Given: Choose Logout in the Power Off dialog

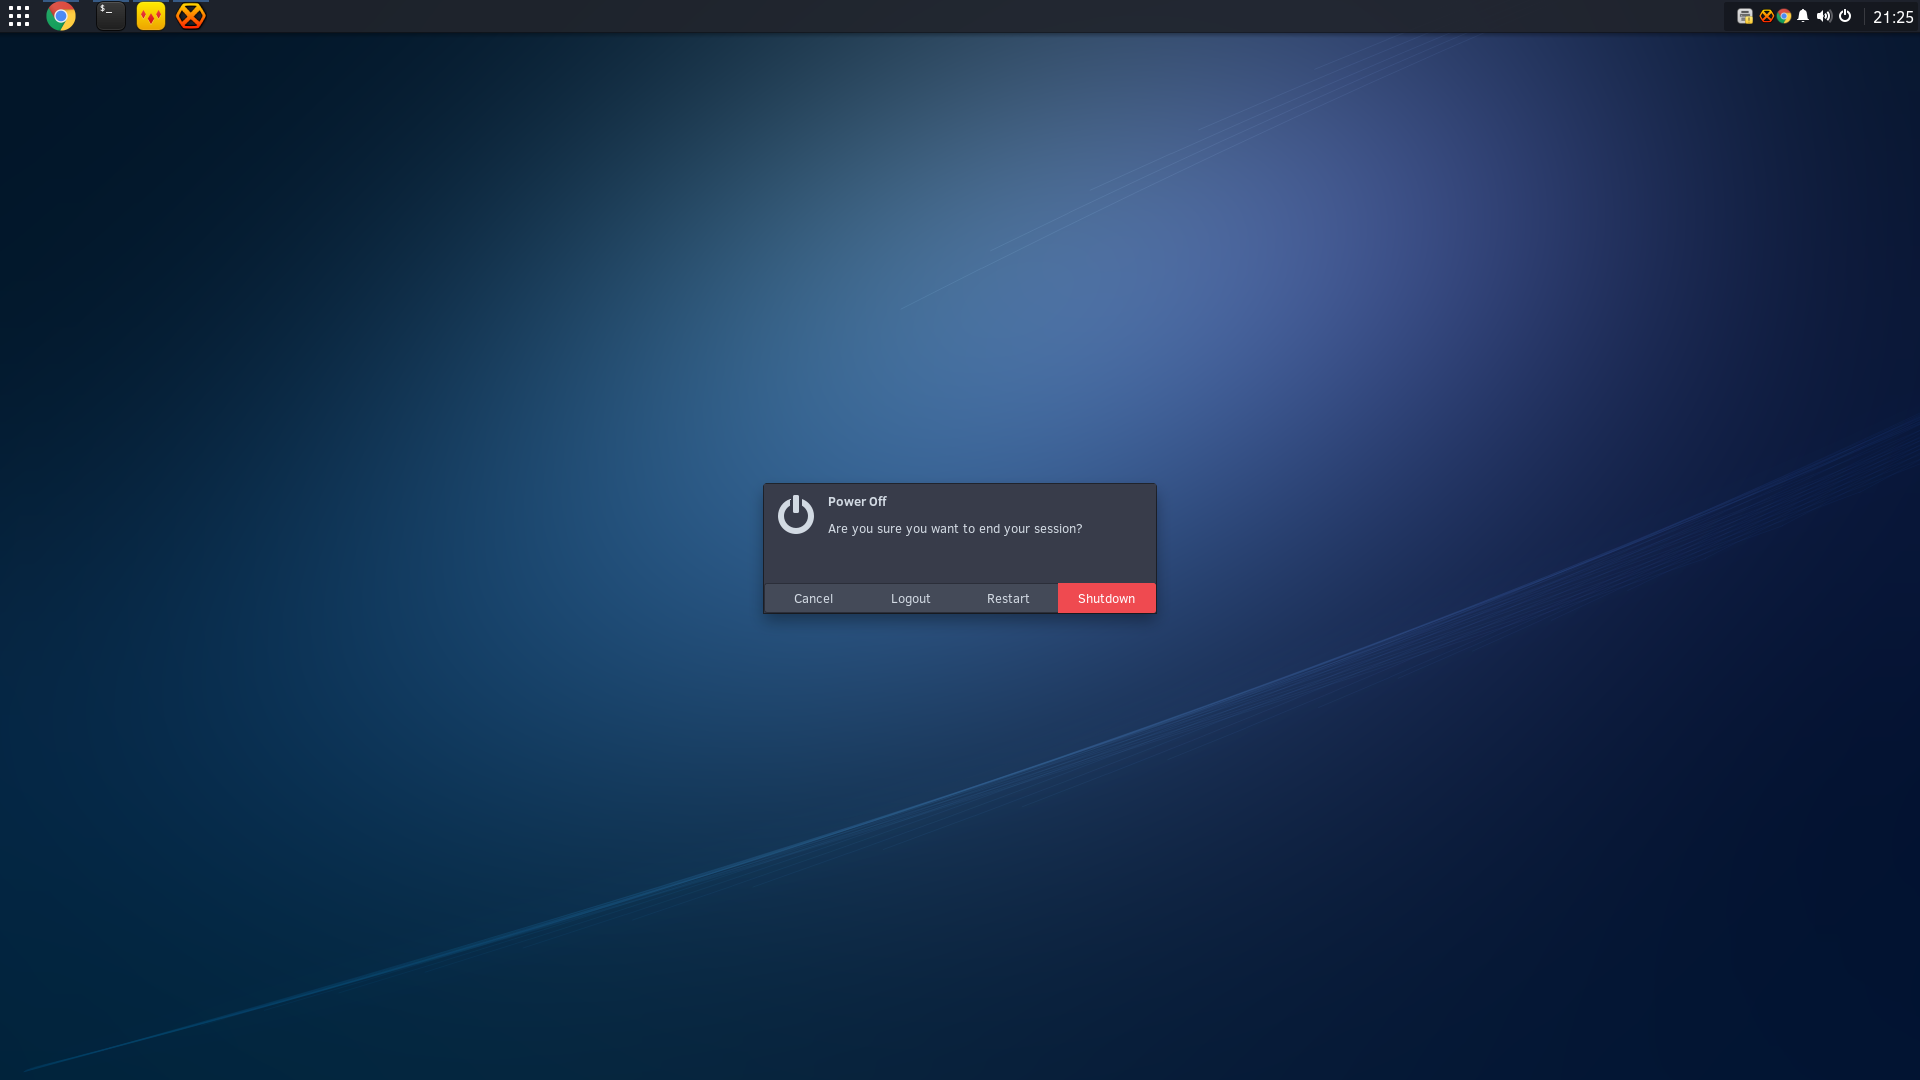Looking at the screenshot, I should 910,598.
